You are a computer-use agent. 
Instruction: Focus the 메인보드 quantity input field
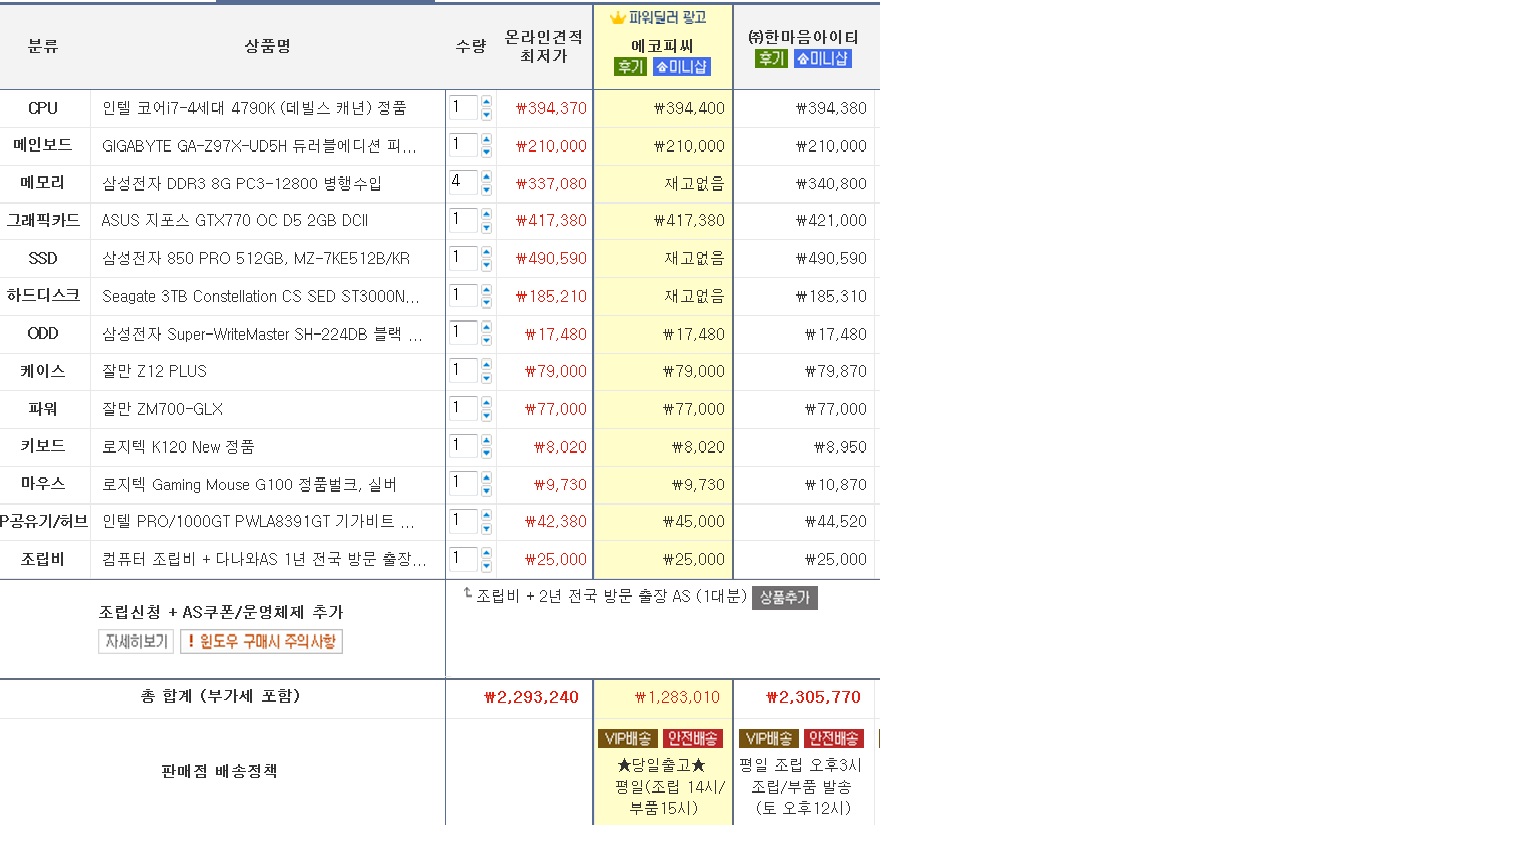coord(463,146)
